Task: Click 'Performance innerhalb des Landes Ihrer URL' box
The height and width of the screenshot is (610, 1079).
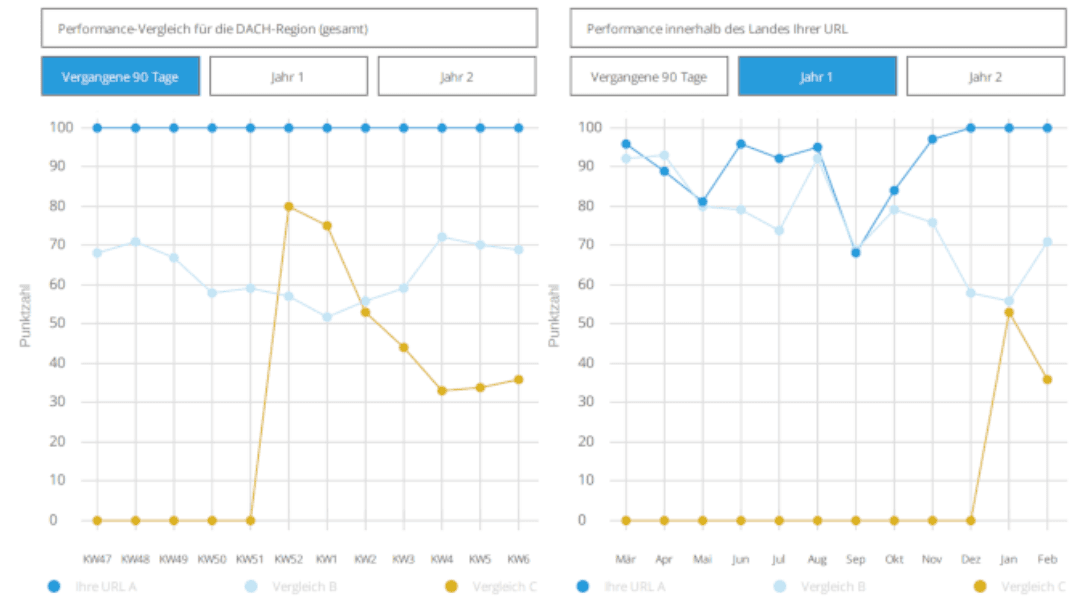Action: (x=817, y=29)
